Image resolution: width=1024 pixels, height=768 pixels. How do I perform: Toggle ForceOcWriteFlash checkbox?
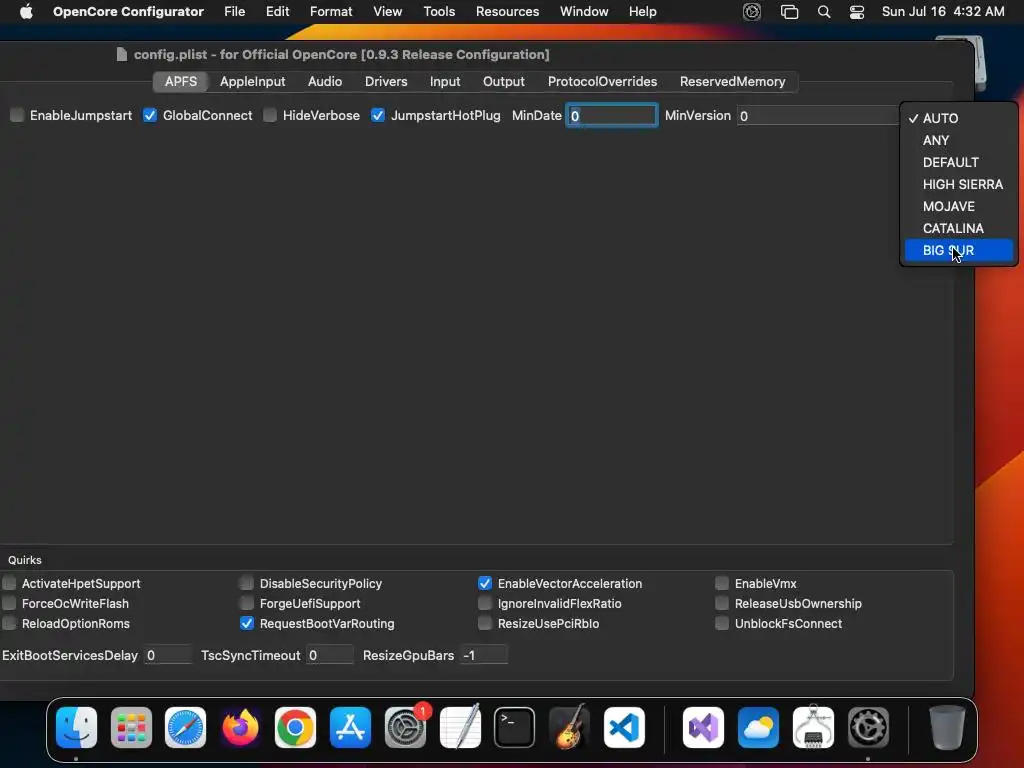(x=9, y=603)
